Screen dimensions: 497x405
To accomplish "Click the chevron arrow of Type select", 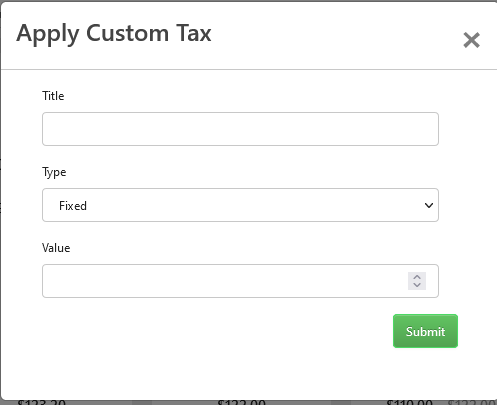I will [x=429, y=205].
